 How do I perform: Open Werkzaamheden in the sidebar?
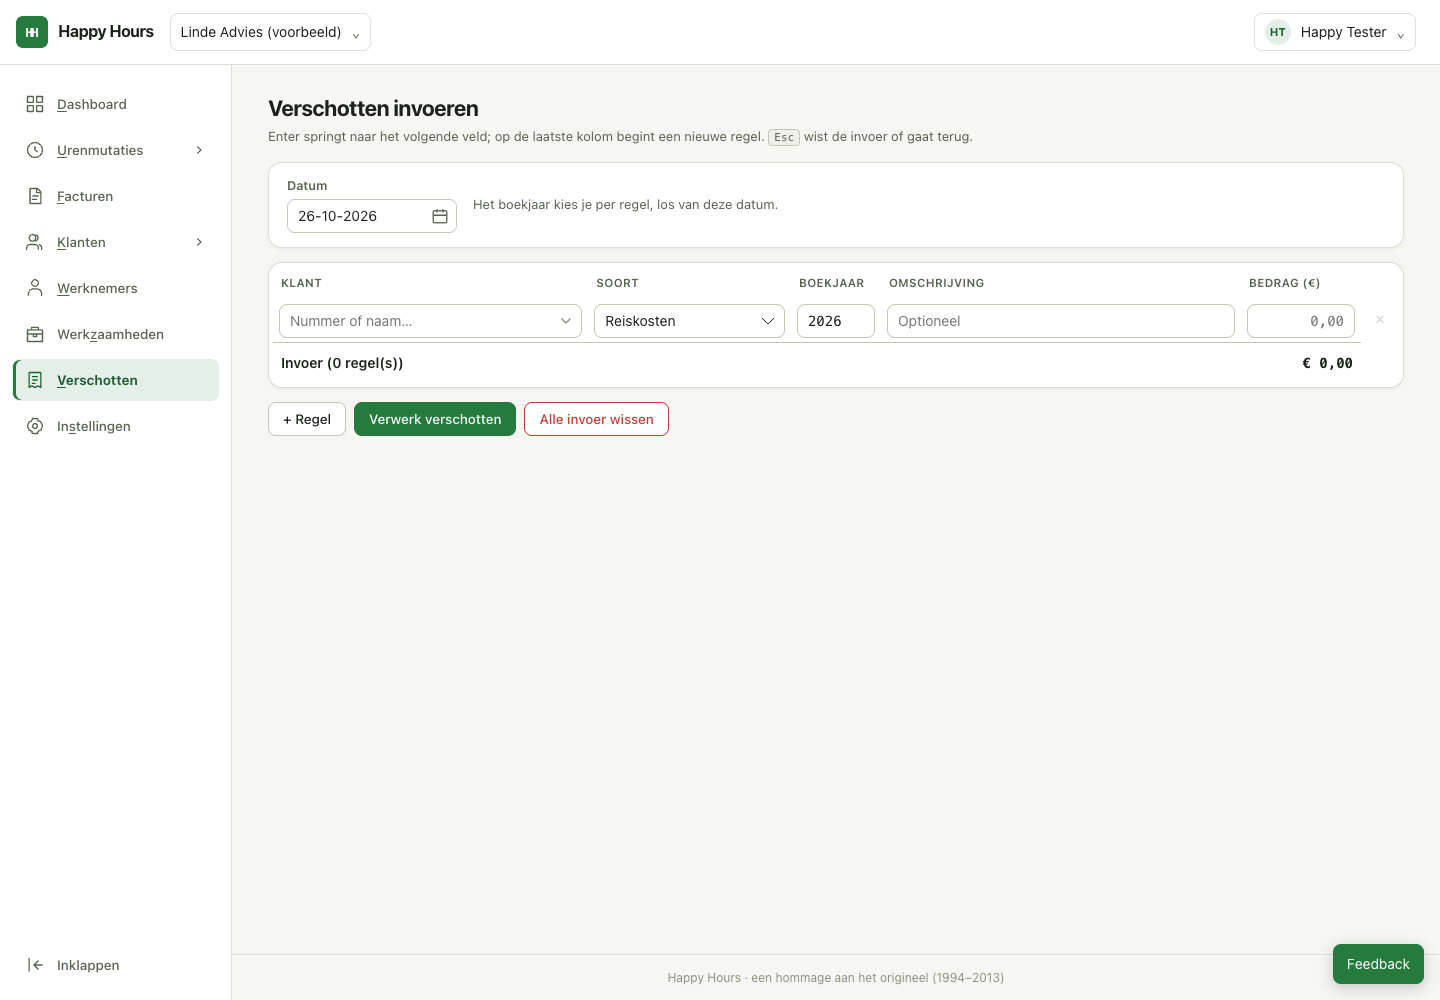pos(116,334)
